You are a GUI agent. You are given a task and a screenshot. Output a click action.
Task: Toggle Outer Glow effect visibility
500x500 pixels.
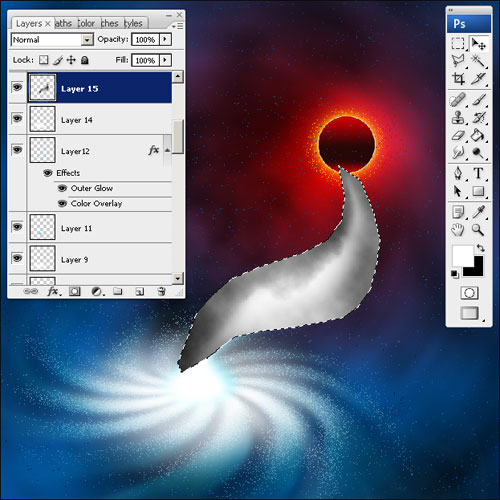pos(62,188)
